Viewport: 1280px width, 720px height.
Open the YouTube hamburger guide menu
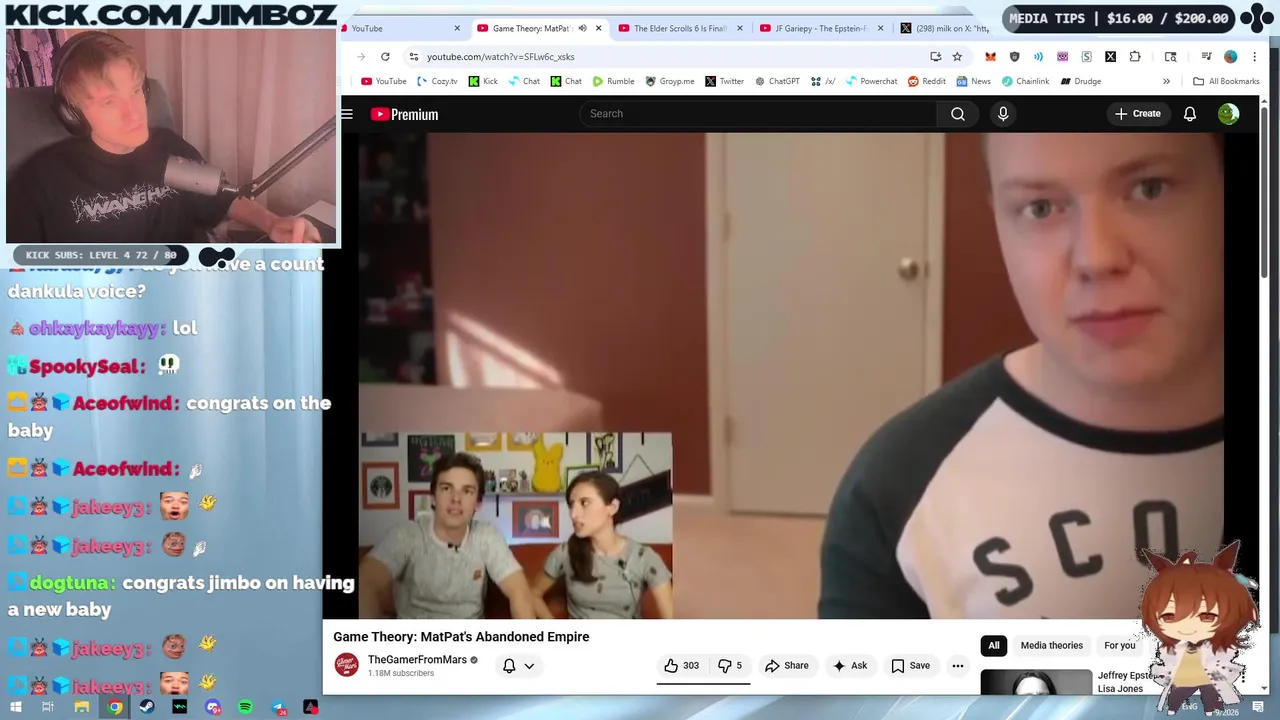[x=347, y=114]
